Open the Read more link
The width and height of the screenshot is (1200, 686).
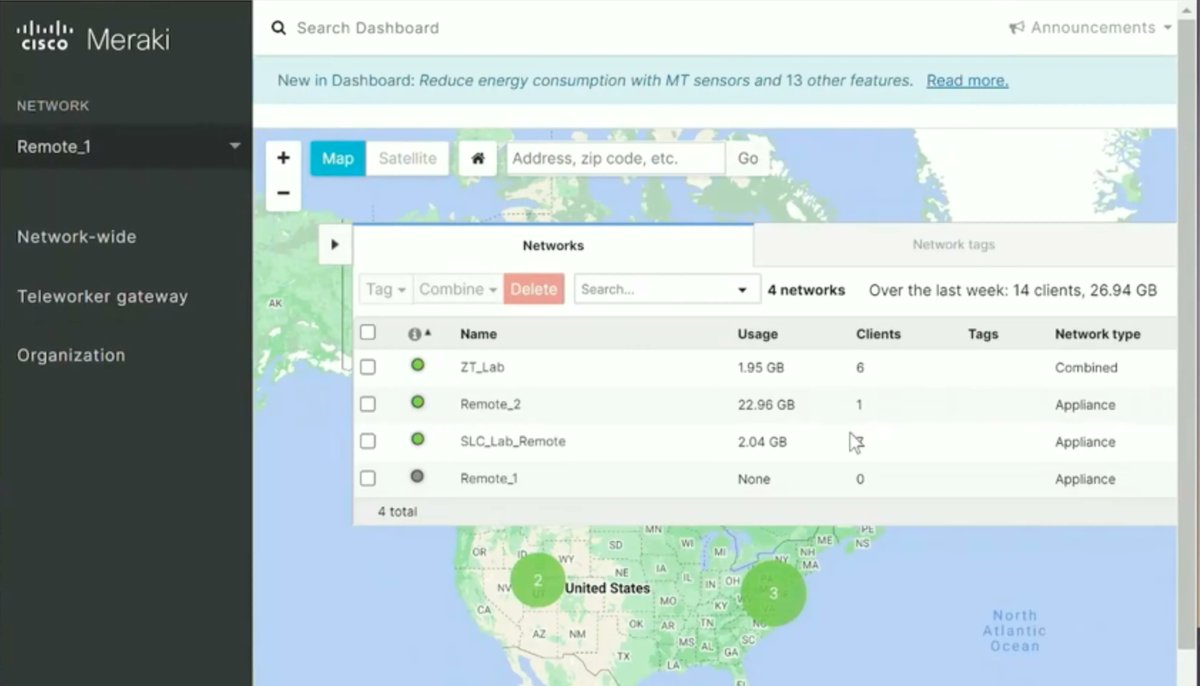tap(967, 81)
